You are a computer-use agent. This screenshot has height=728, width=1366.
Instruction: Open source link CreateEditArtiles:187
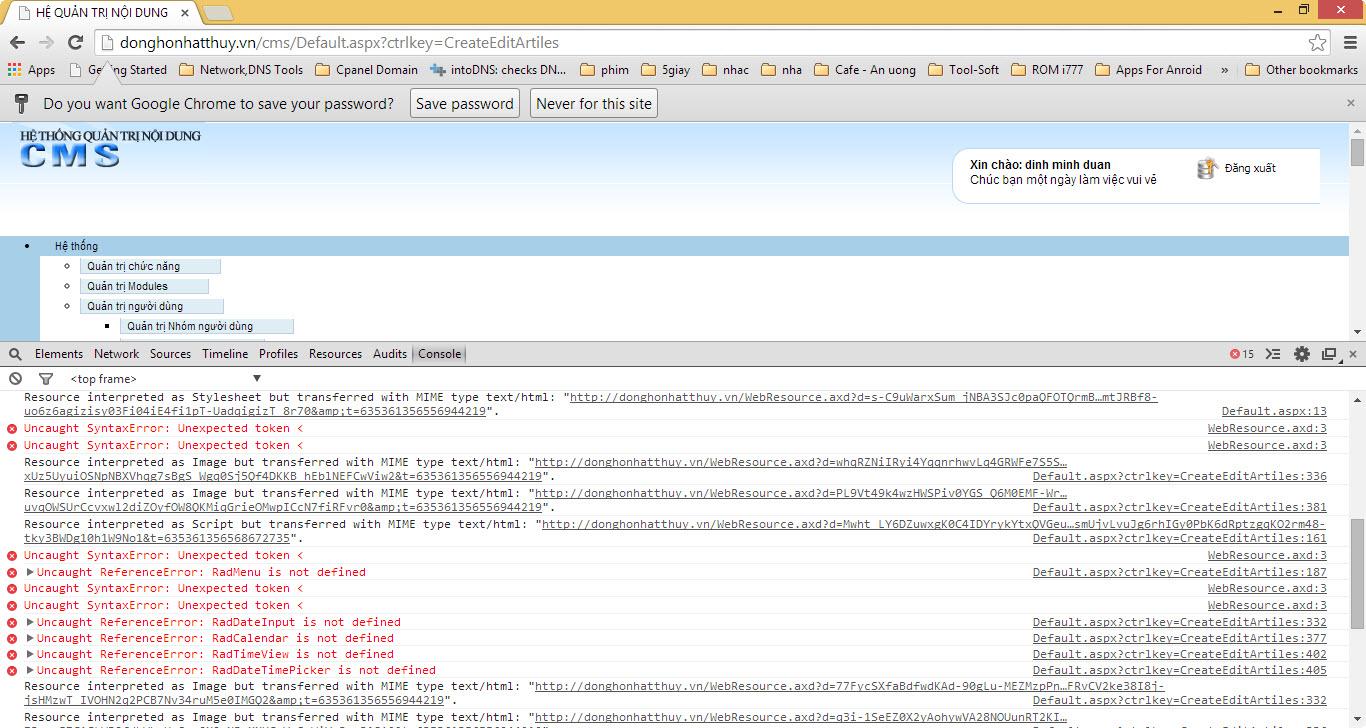pos(1180,572)
